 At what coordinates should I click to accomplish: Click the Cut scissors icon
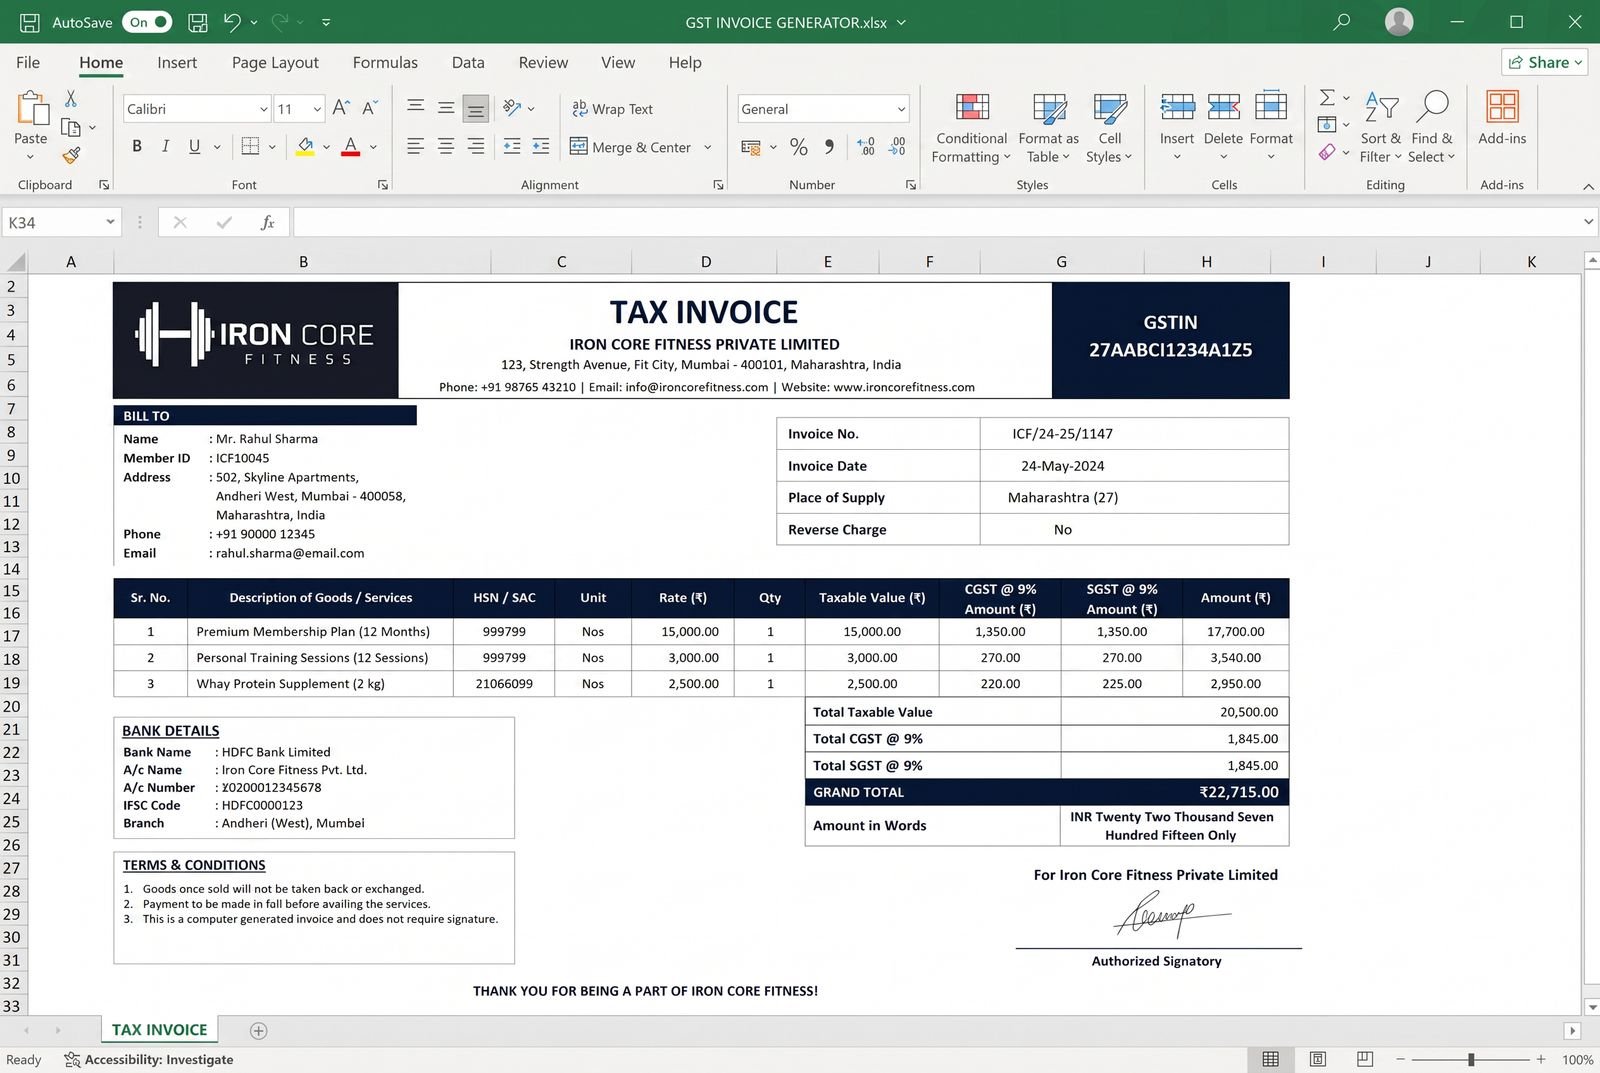pos(71,98)
